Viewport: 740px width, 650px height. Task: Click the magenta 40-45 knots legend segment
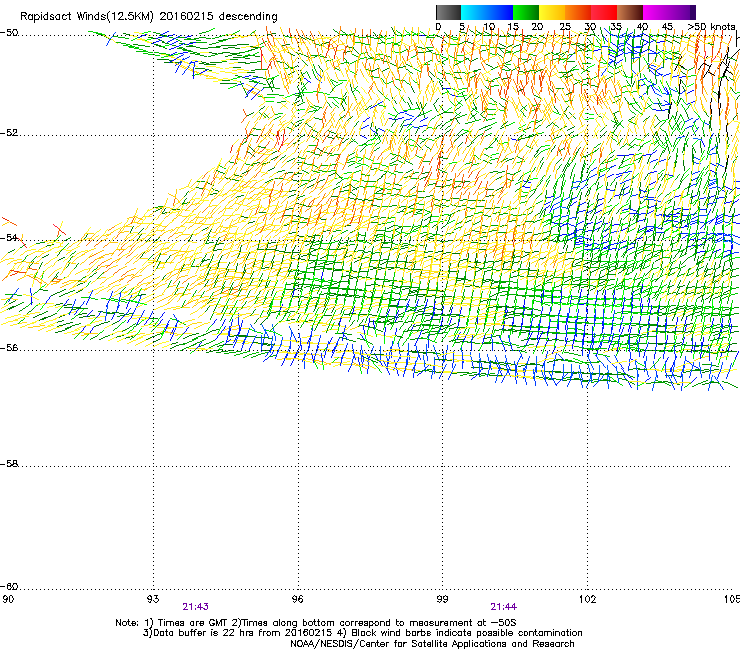pyautogui.click(x=656, y=12)
